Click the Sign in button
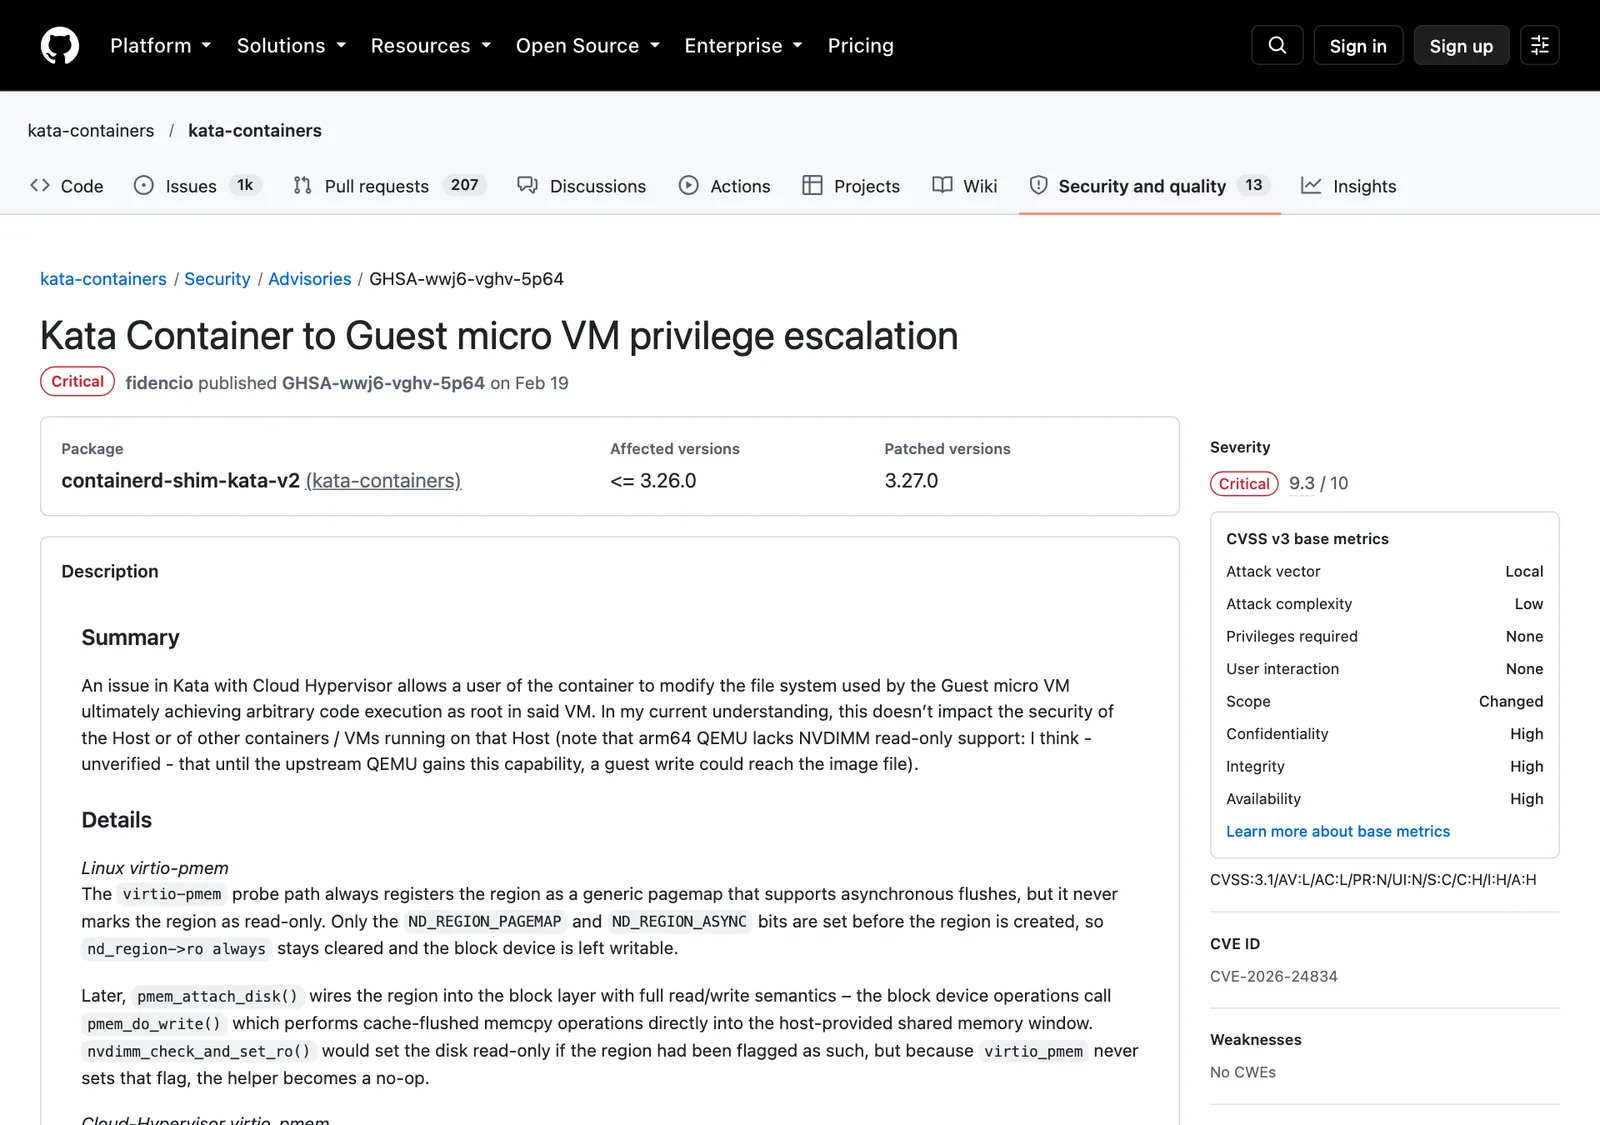The height and width of the screenshot is (1125, 1600). [x=1358, y=46]
